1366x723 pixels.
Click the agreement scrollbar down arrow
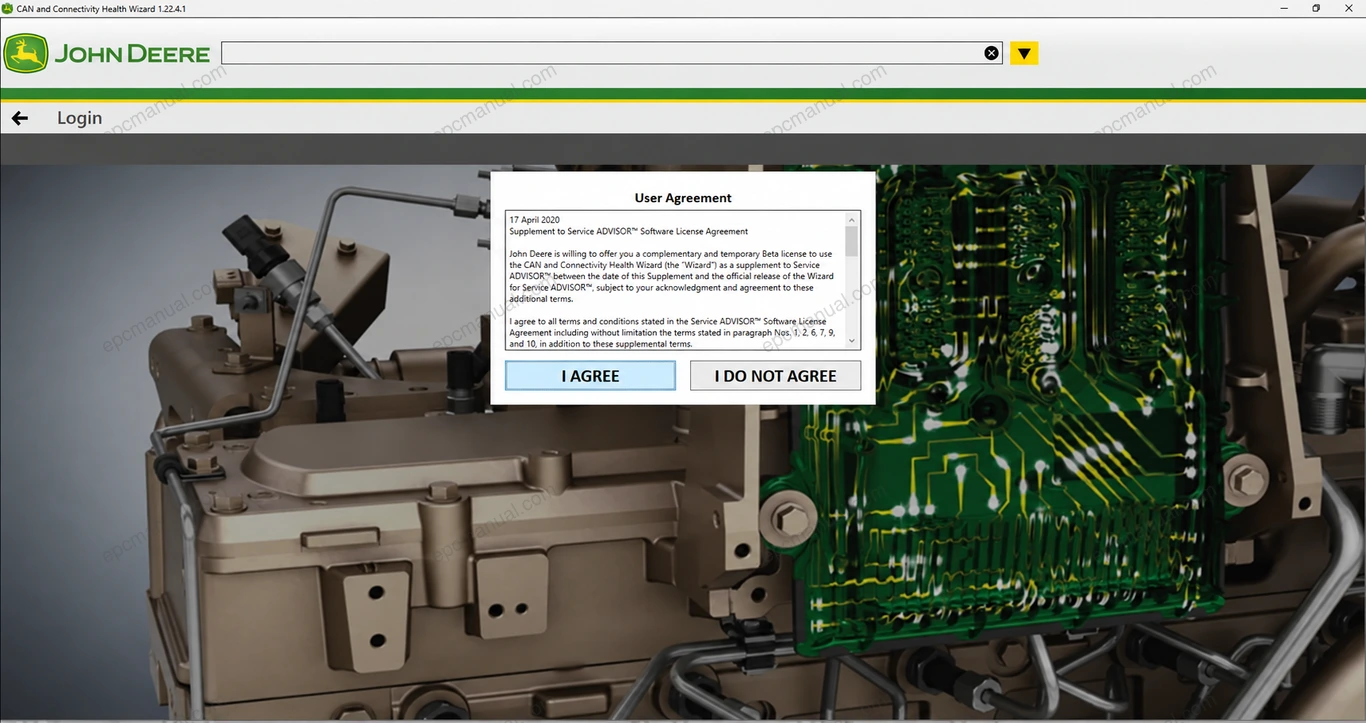tap(852, 342)
